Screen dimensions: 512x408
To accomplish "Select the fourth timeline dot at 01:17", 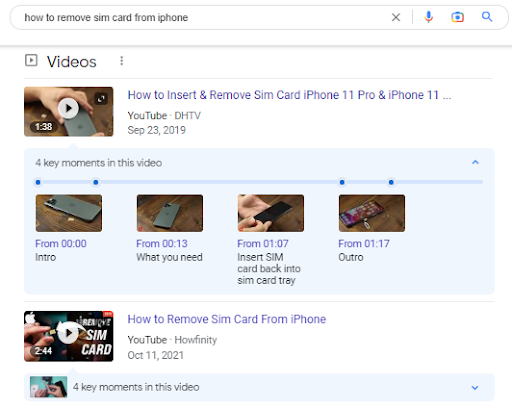I will pos(391,182).
